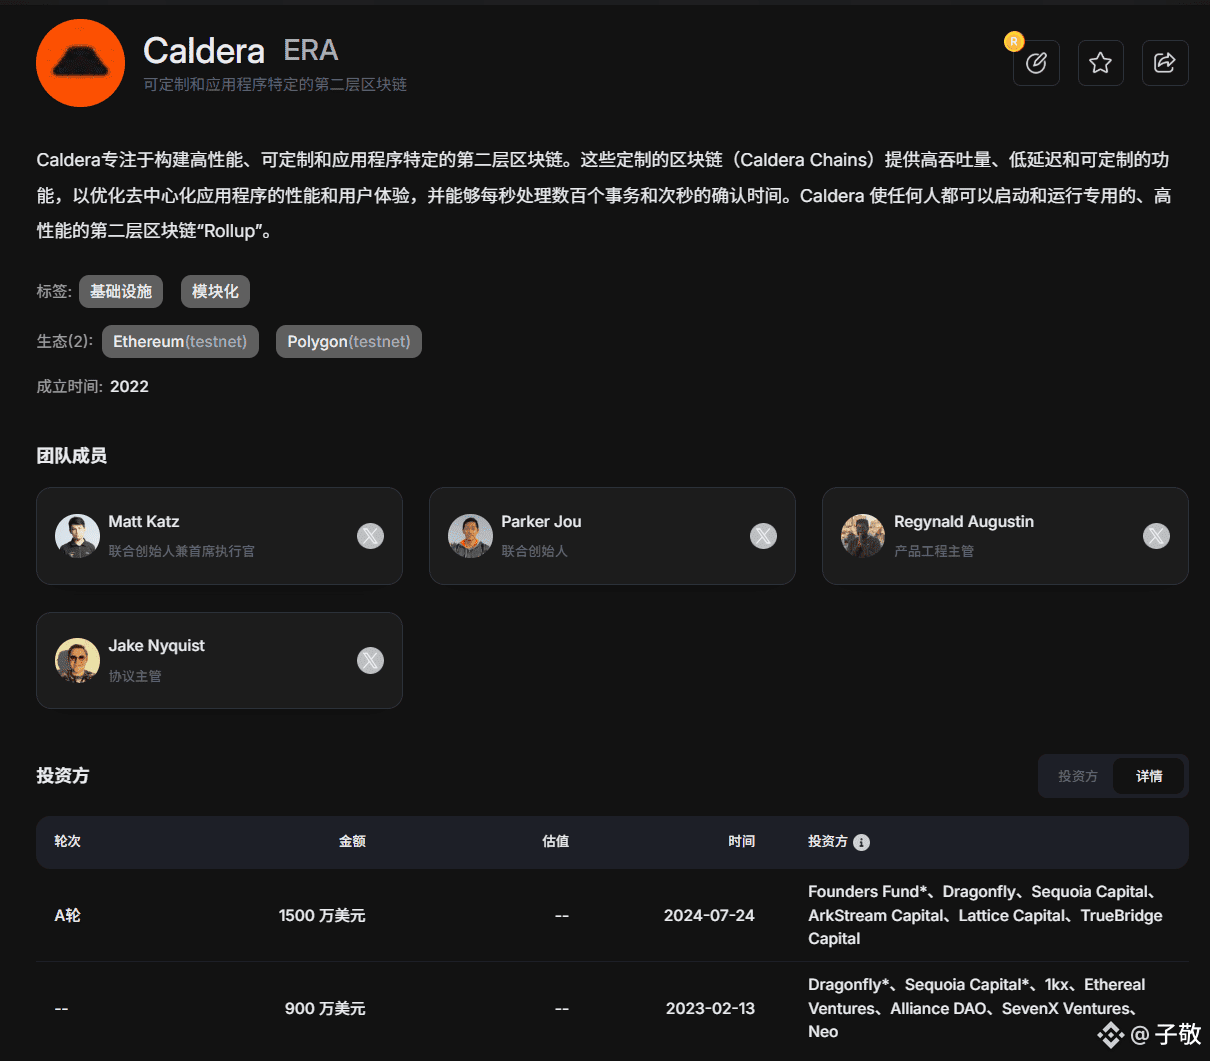This screenshot has height=1061, width=1210.
Task: Select the 模块化 tag
Action: tap(215, 291)
